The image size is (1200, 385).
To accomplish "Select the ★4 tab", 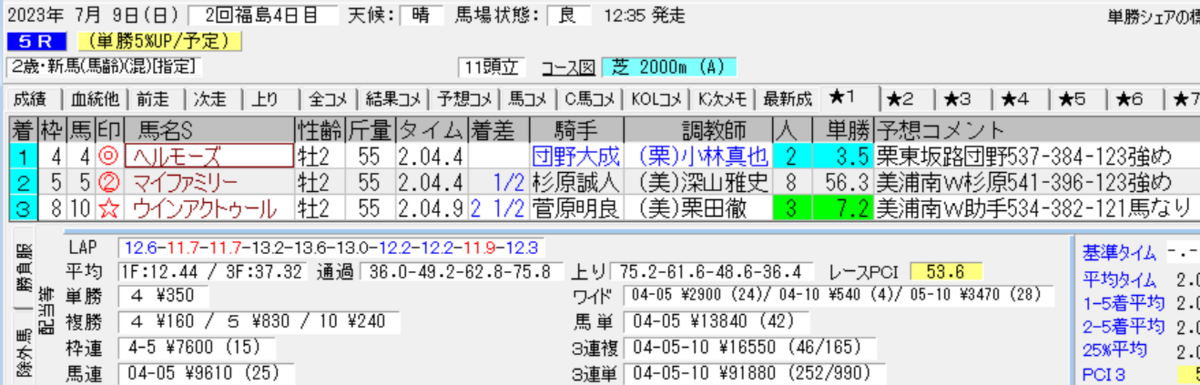I will coord(1015,99).
